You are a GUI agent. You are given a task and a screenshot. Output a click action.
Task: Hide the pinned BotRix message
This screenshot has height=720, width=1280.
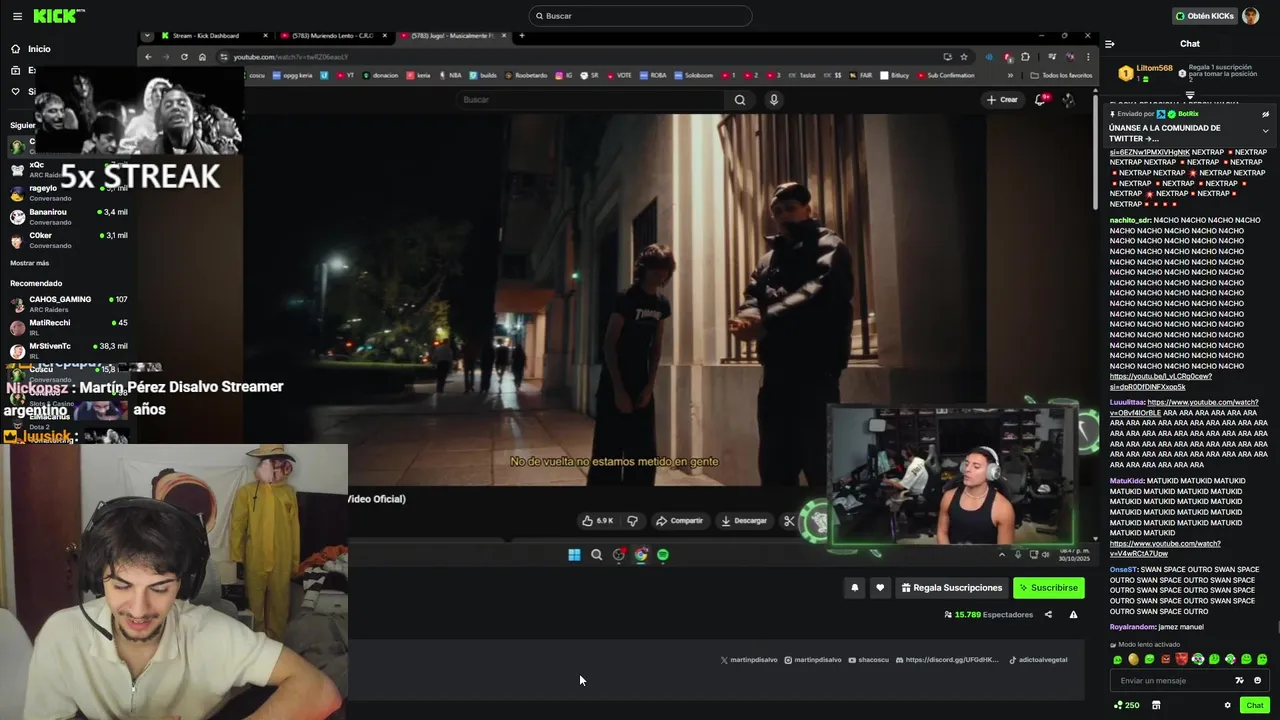pyautogui.click(x=1265, y=114)
